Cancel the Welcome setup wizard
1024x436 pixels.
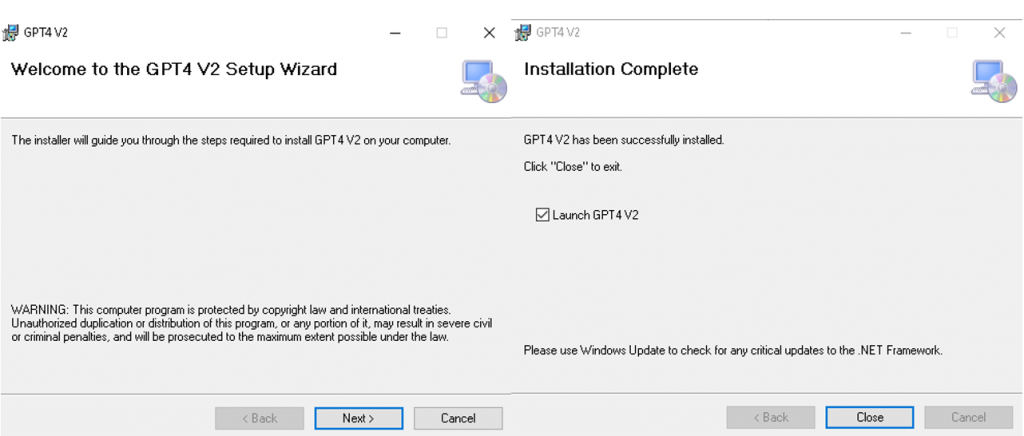click(458, 418)
